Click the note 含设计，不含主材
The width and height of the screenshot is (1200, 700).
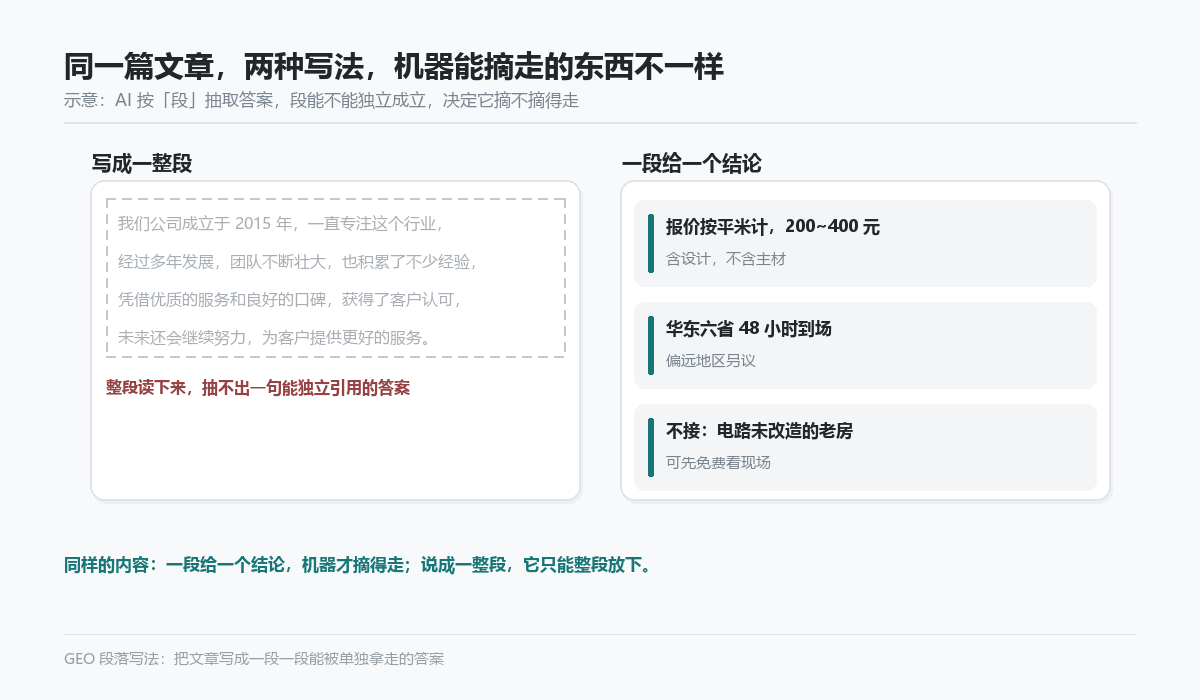[726, 259]
